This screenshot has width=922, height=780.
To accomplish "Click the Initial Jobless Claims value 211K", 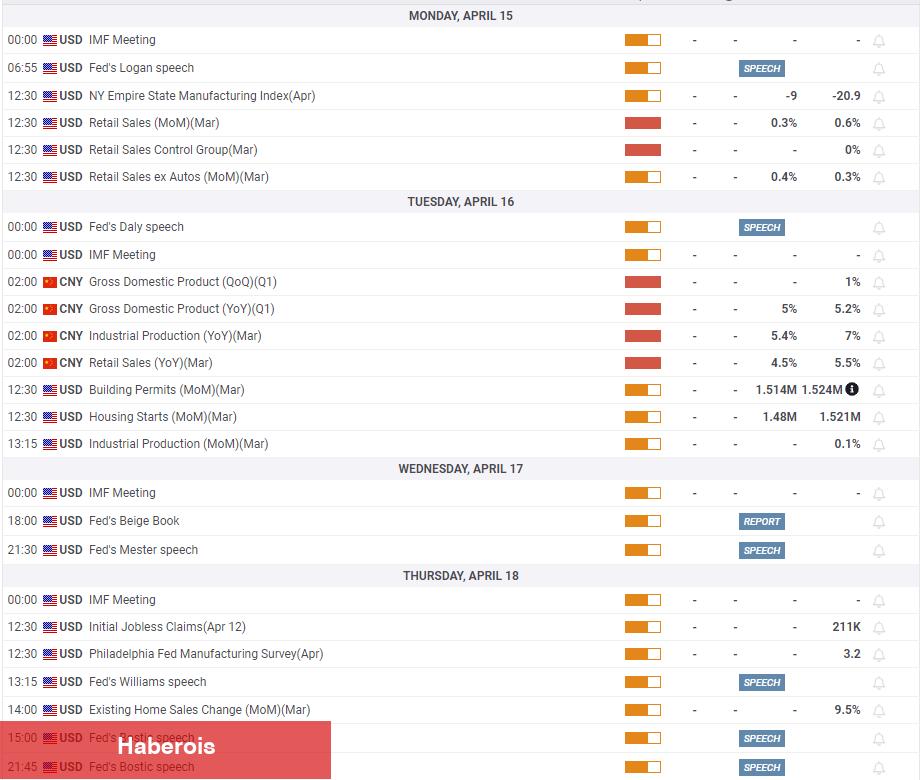I will click(846, 627).
